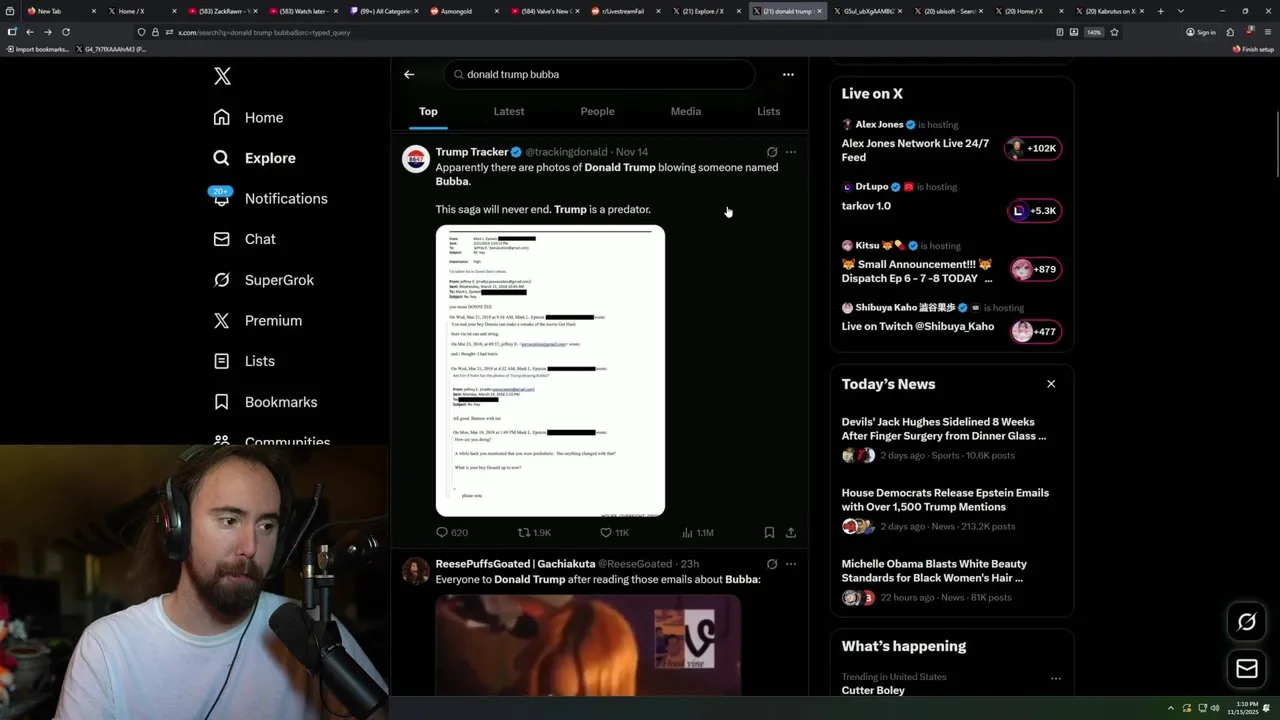Image resolution: width=1280 pixels, height=720 pixels.
Task: Click Finish setup bookmark button
Action: tap(1253, 49)
